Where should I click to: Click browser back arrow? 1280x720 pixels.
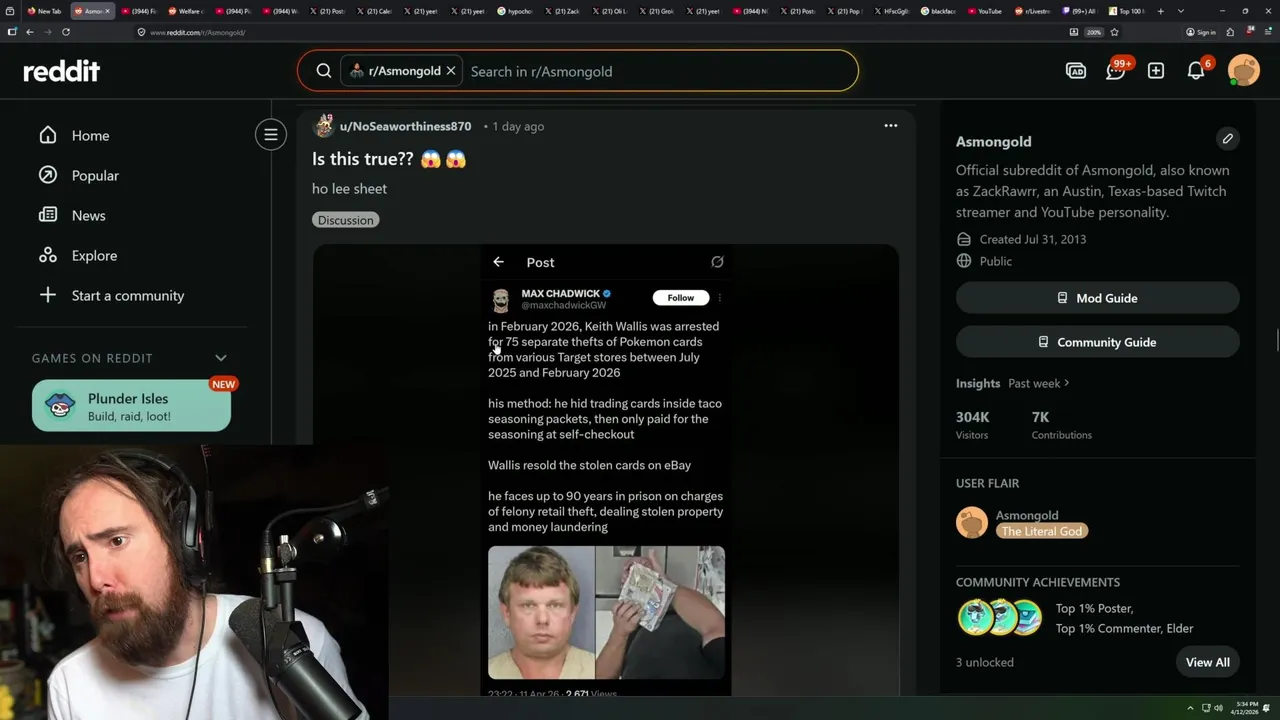(x=30, y=32)
